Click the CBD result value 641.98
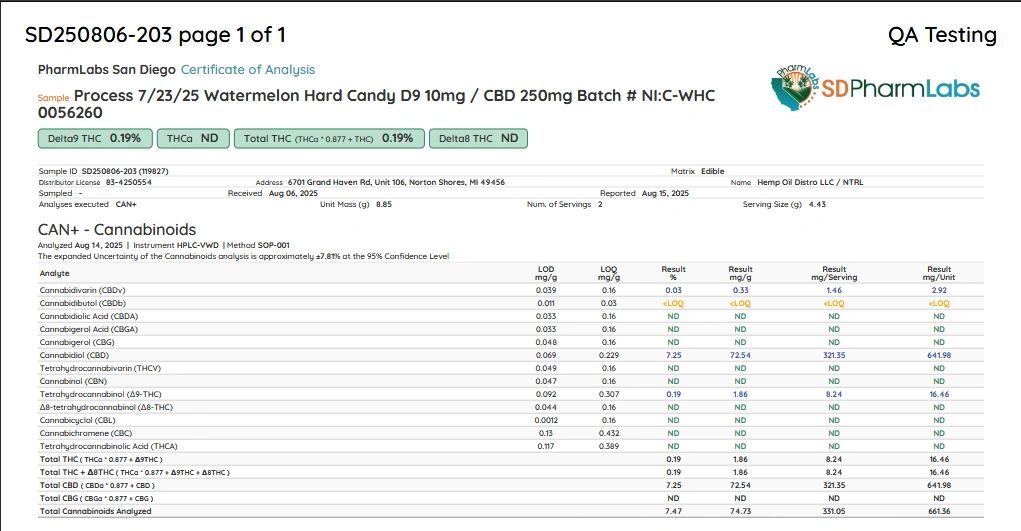The height and width of the screenshot is (531, 1021). pyautogui.click(x=938, y=355)
